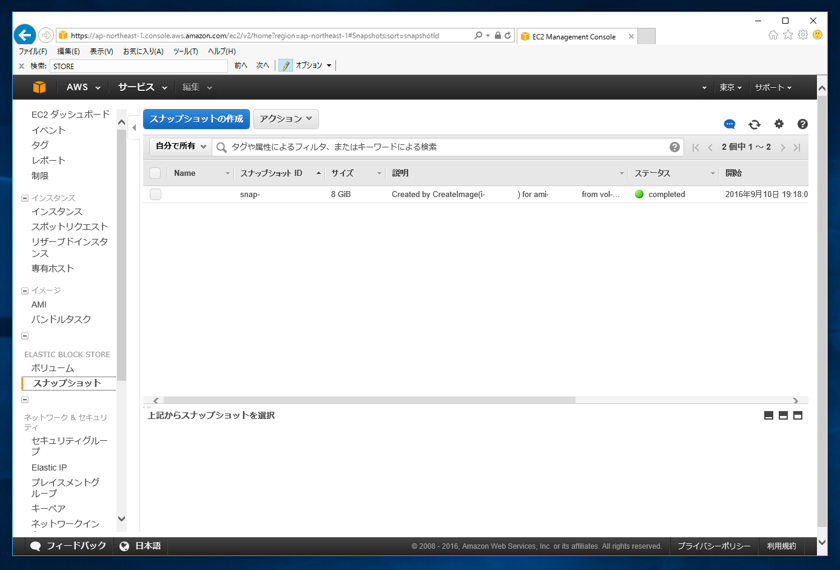Maximize details pane with last layout icon
This screenshot has width=840, height=570.
coord(798,415)
